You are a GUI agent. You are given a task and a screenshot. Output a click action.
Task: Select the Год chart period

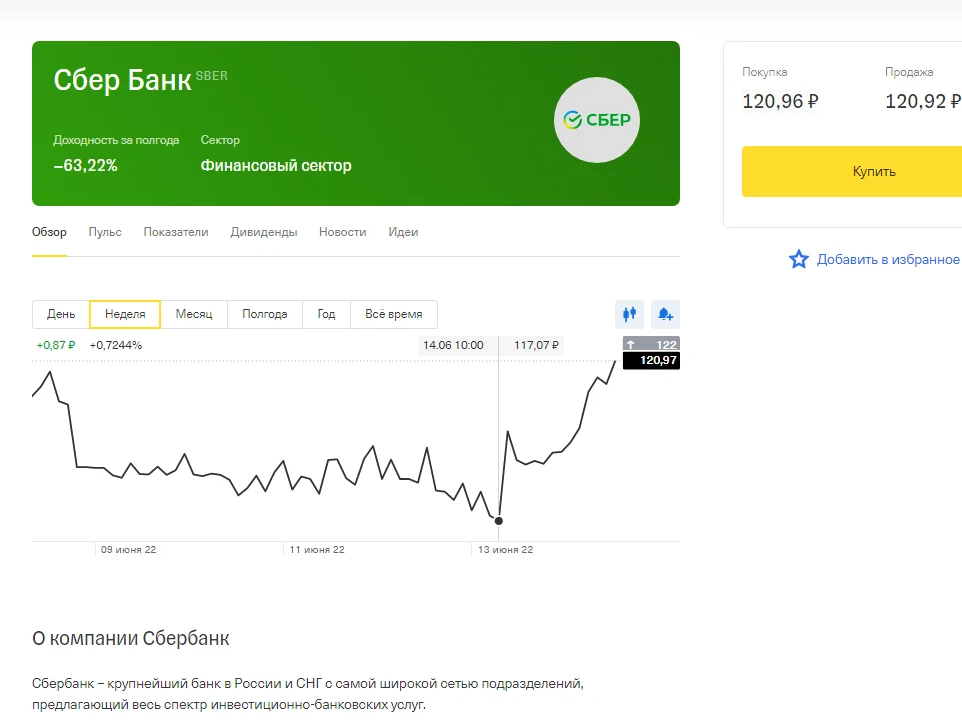(x=326, y=314)
